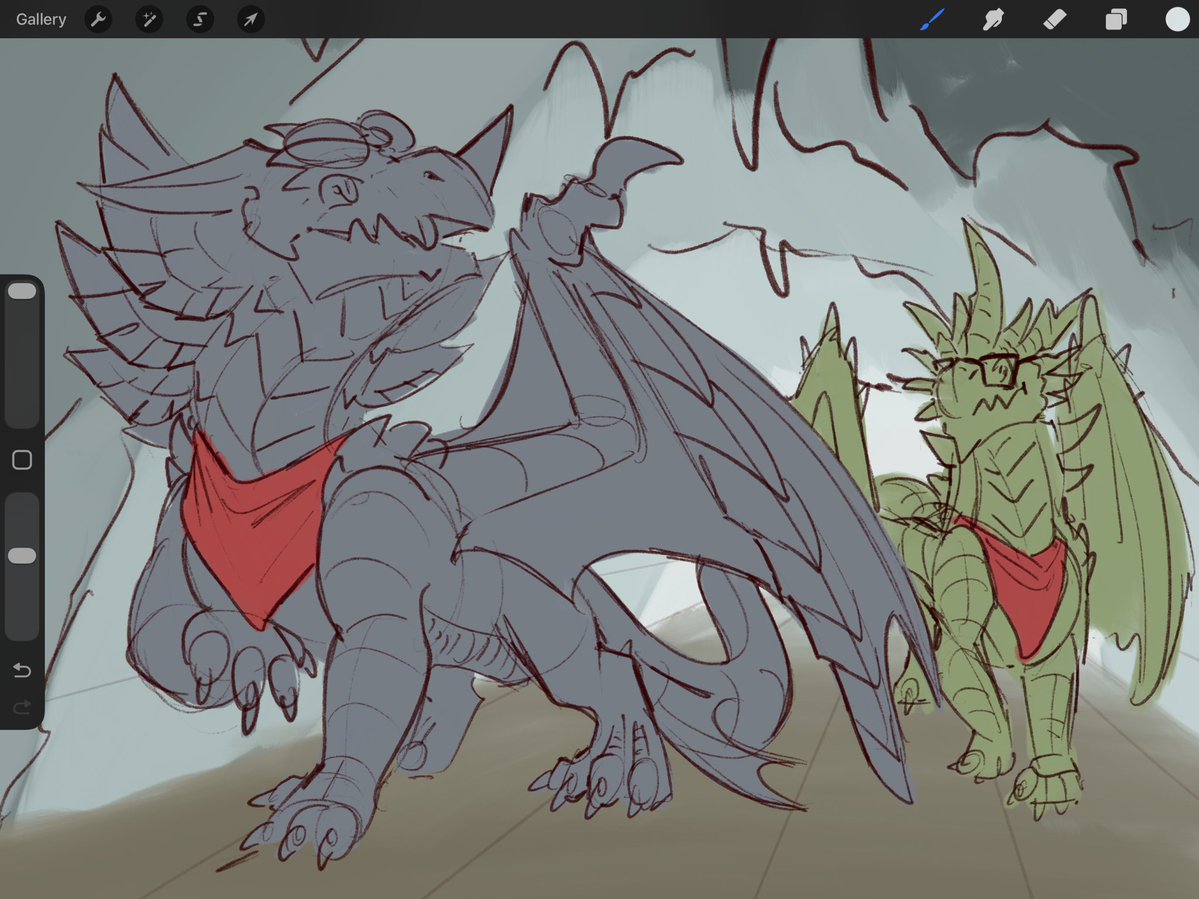Open the color picker swatch

click(1177, 19)
